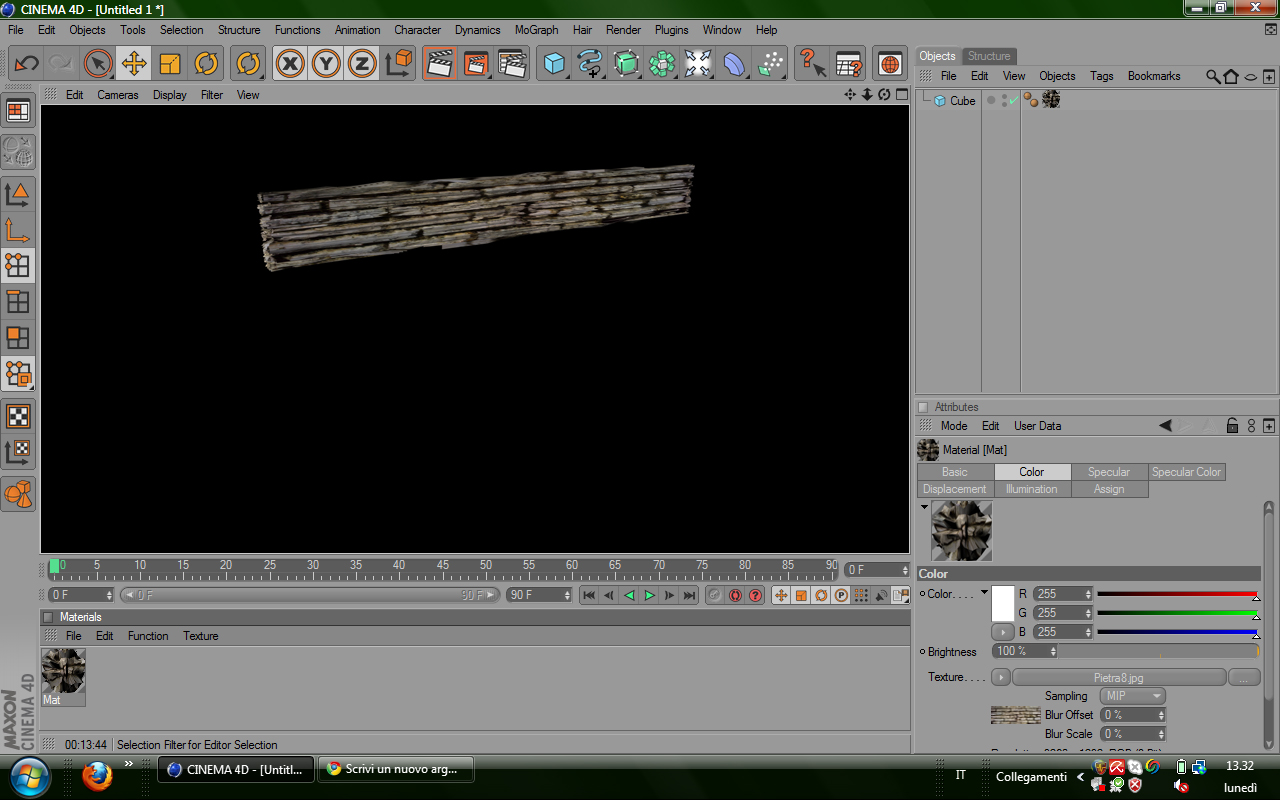Screen dimensions: 1280x800
Task: Collapse the material preview triangle
Action: click(x=924, y=507)
